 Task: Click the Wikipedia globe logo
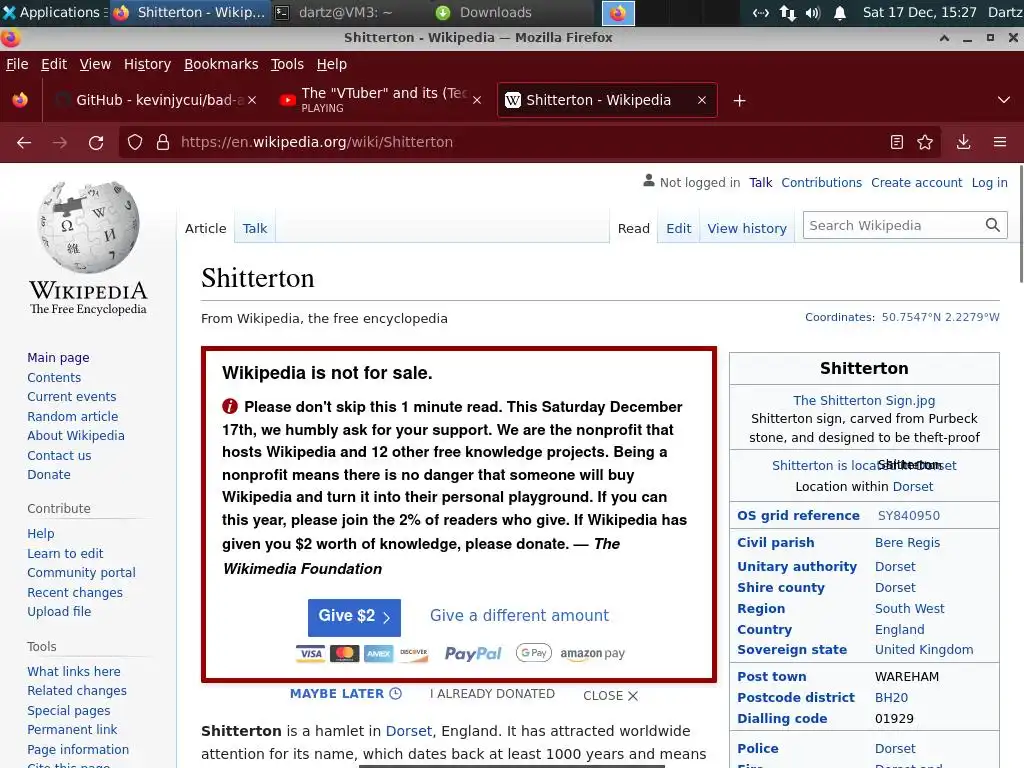click(x=89, y=227)
